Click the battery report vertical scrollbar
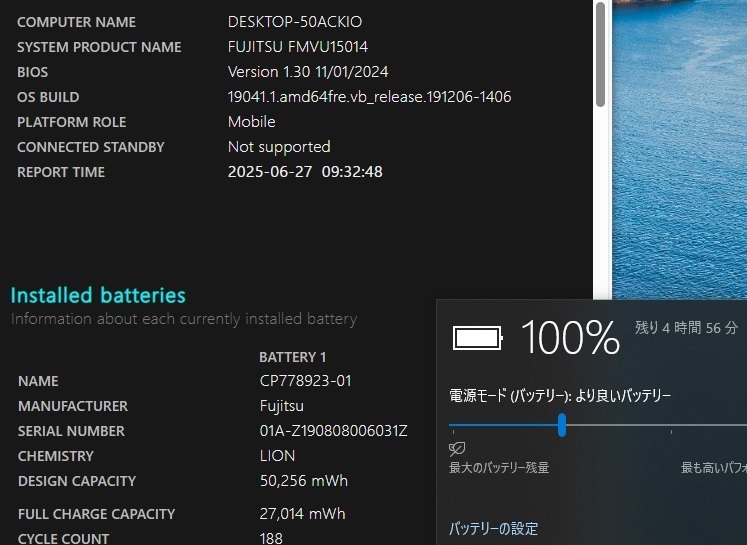The height and width of the screenshot is (545, 747). 600,54
